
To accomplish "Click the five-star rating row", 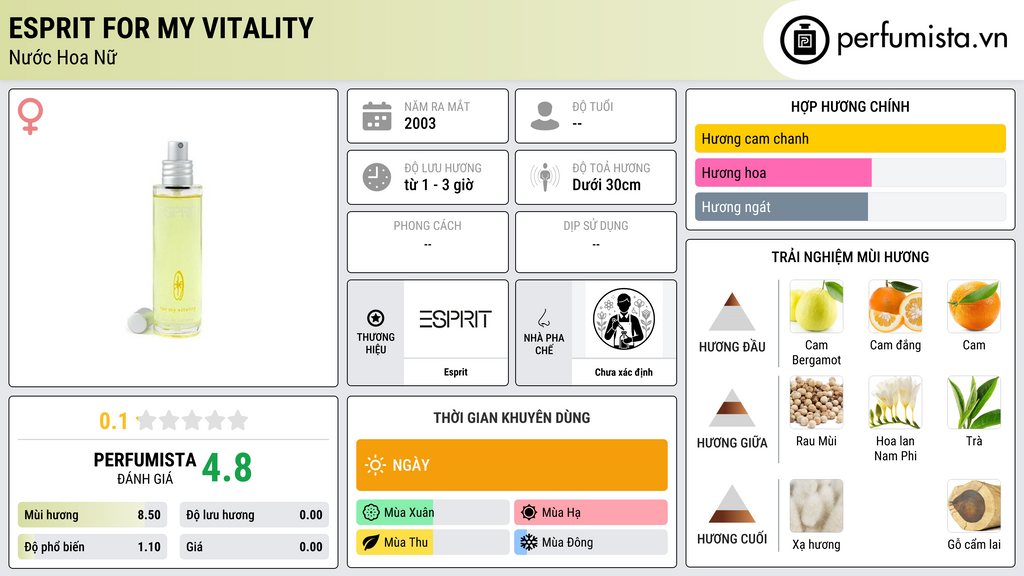I will (x=193, y=420).
